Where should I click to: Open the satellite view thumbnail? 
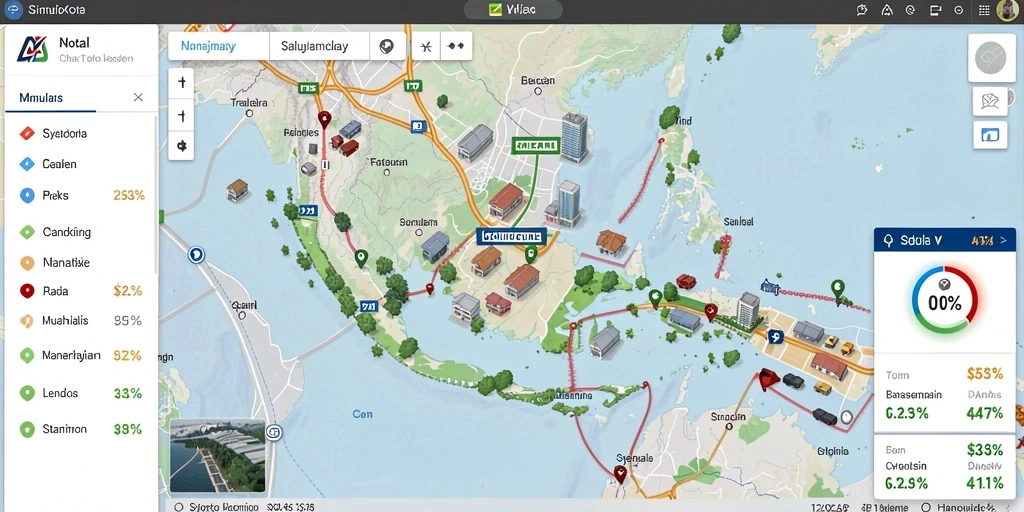tap(217, 455)
